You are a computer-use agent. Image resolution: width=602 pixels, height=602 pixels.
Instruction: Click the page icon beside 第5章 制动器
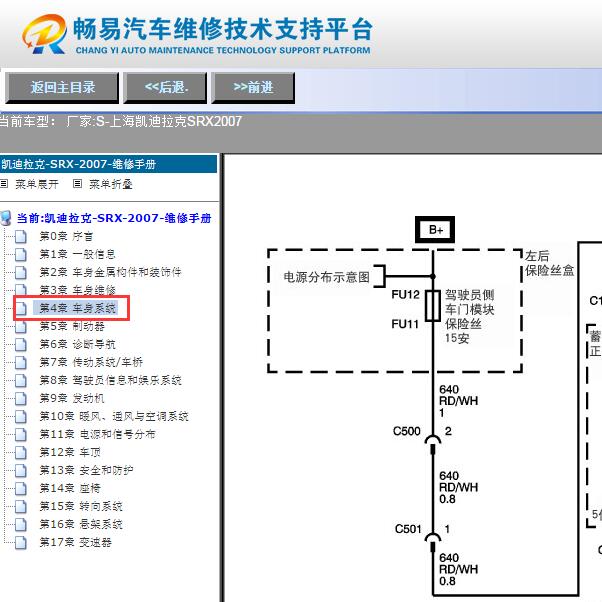[x=21, y=327]
